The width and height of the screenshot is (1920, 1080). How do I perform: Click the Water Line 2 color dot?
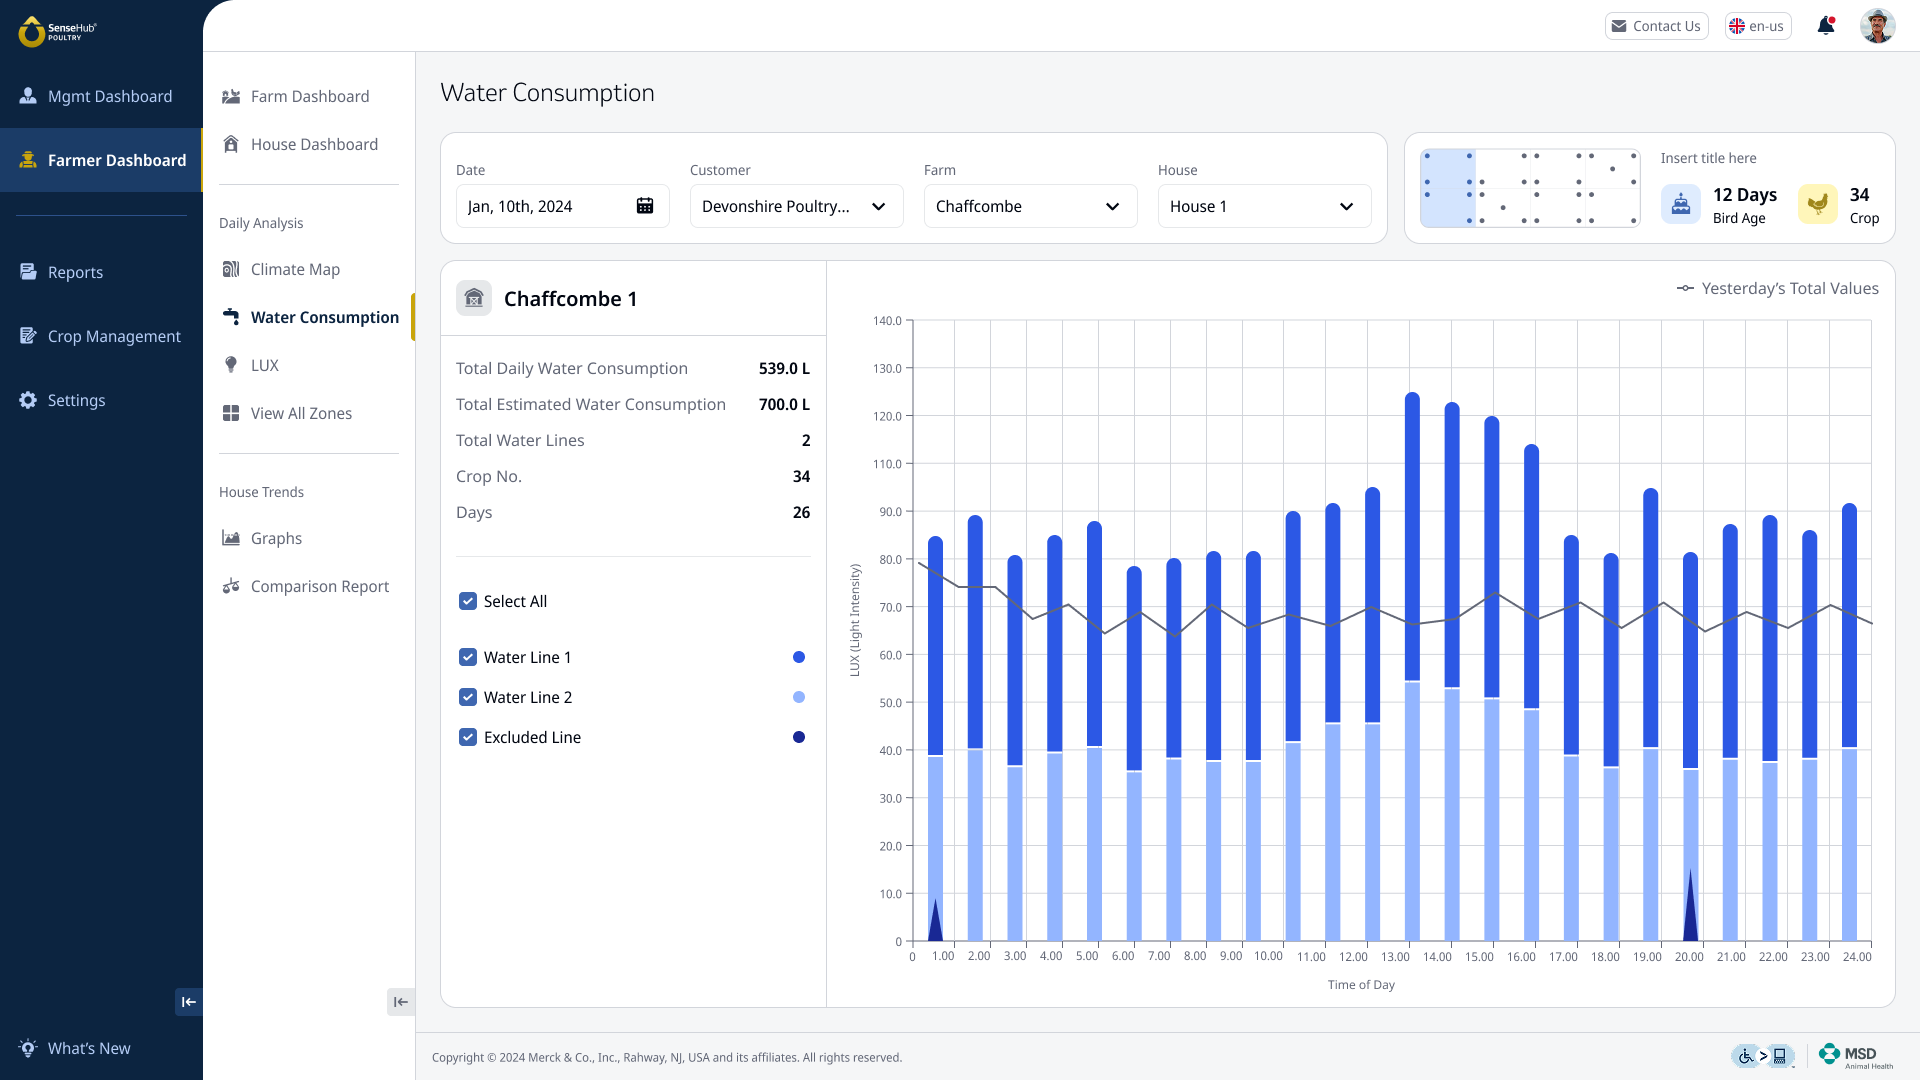pos(798,697)
